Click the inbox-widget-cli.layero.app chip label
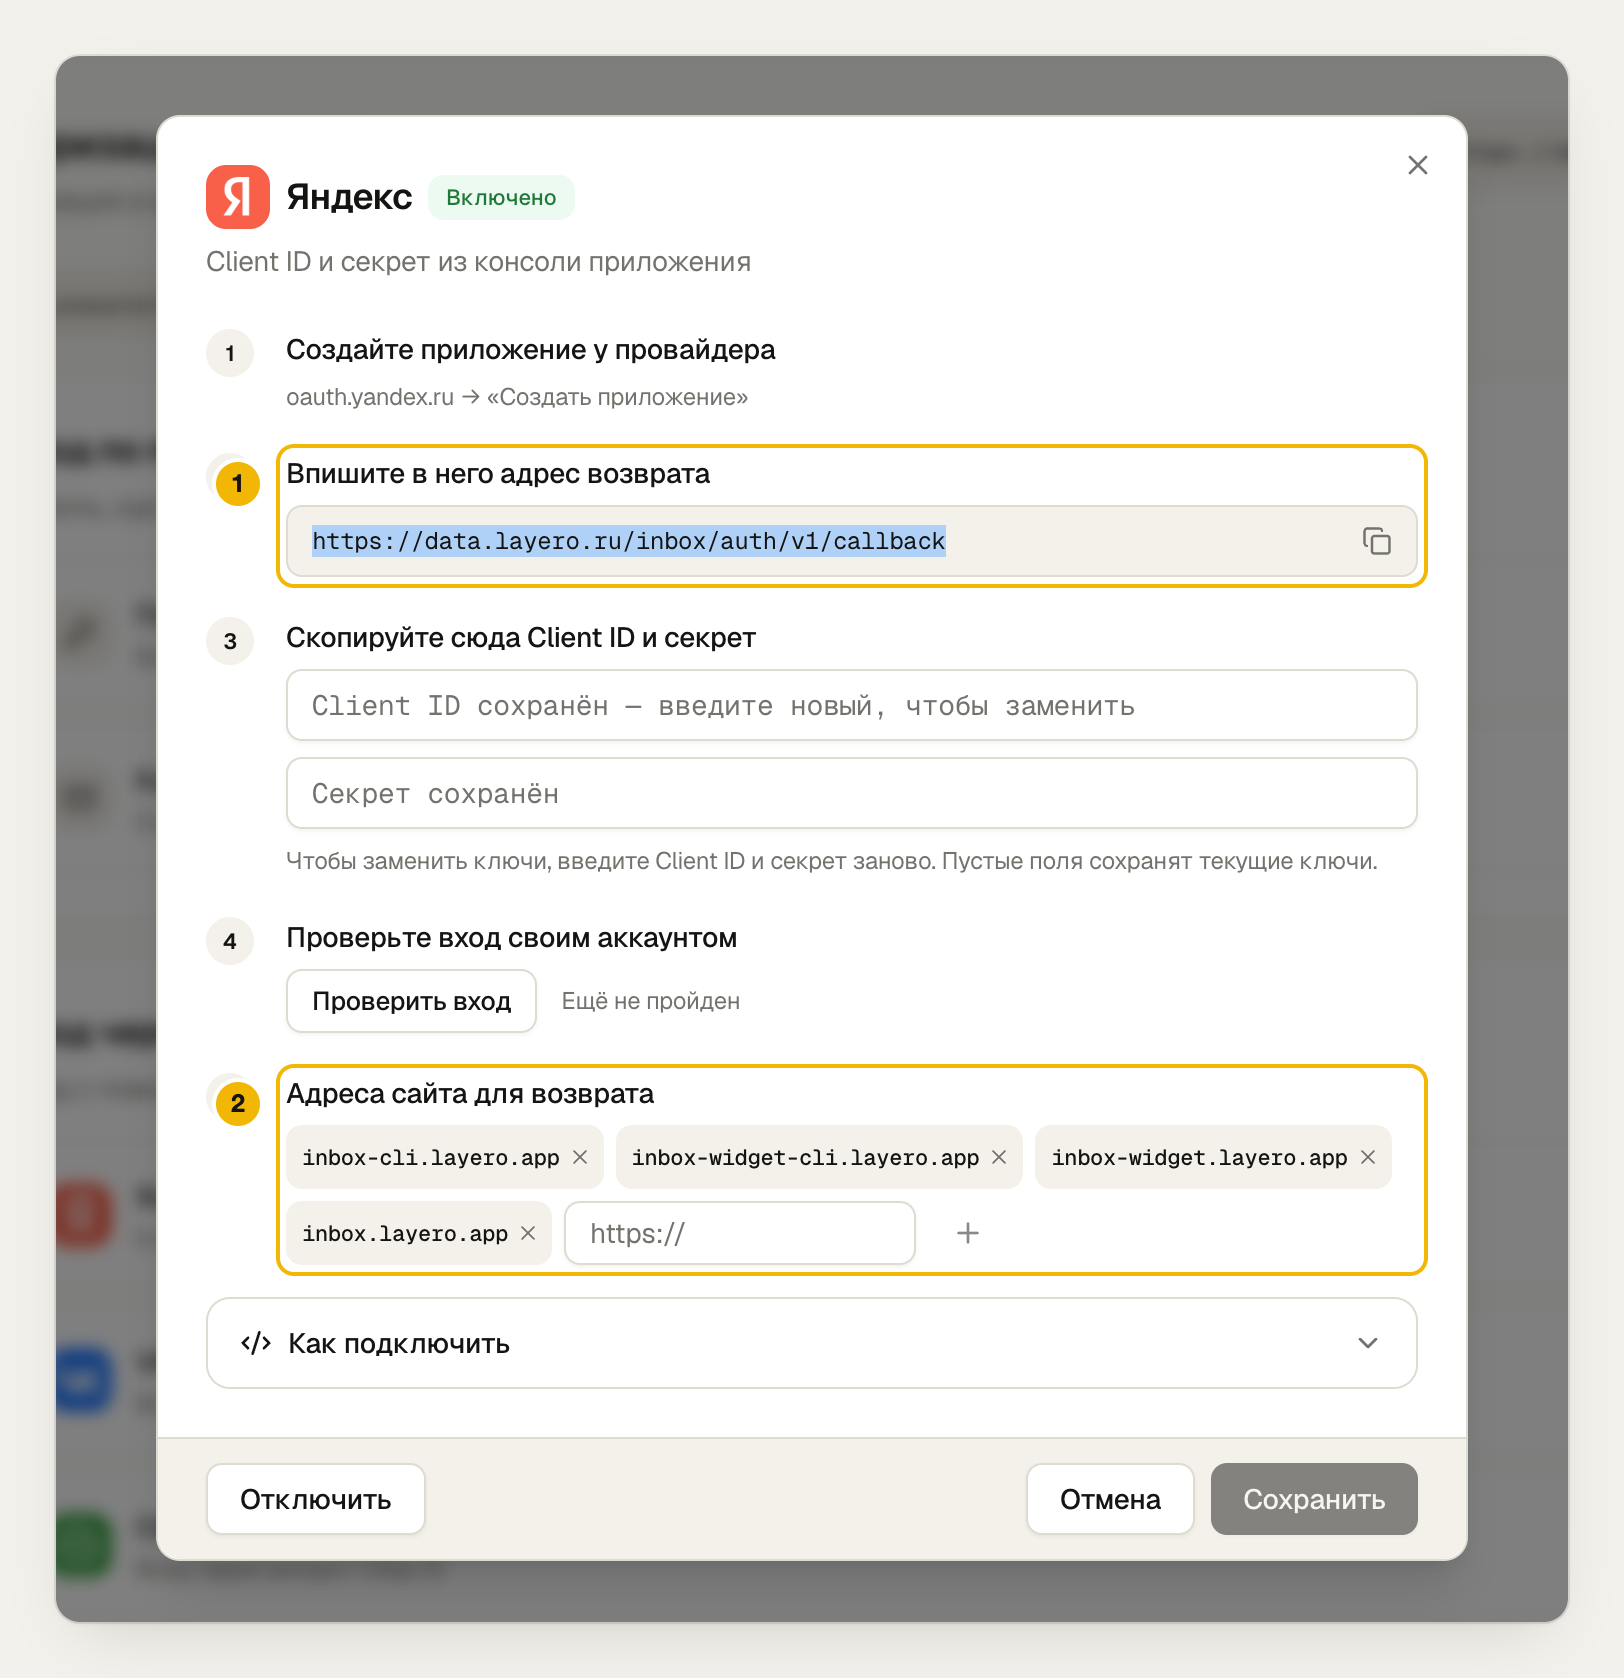1624x1678 pixels. pos(805,1157)
